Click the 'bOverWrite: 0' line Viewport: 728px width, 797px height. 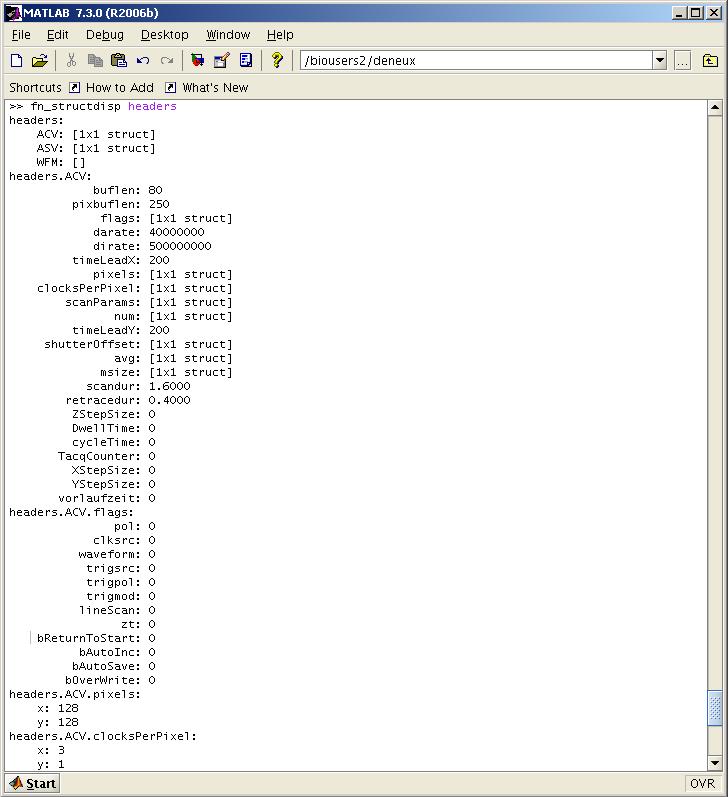110,680
